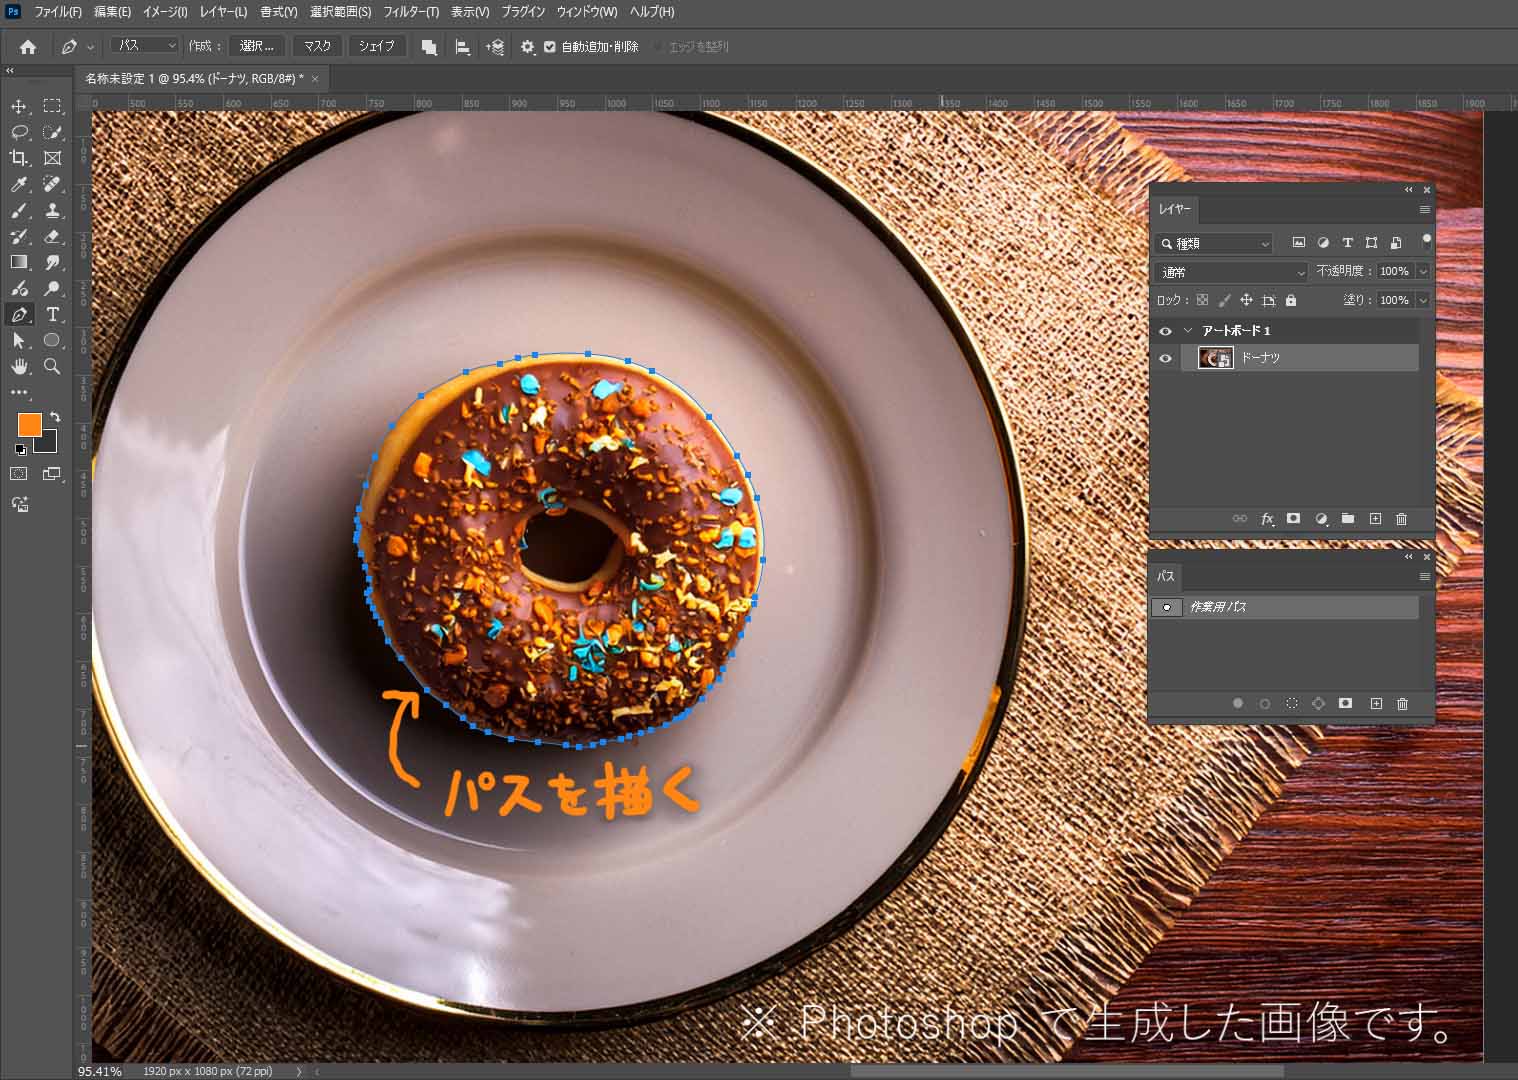Open the フィルター(T) menu
The image size is (1518, 1080).
click(411, 12)
